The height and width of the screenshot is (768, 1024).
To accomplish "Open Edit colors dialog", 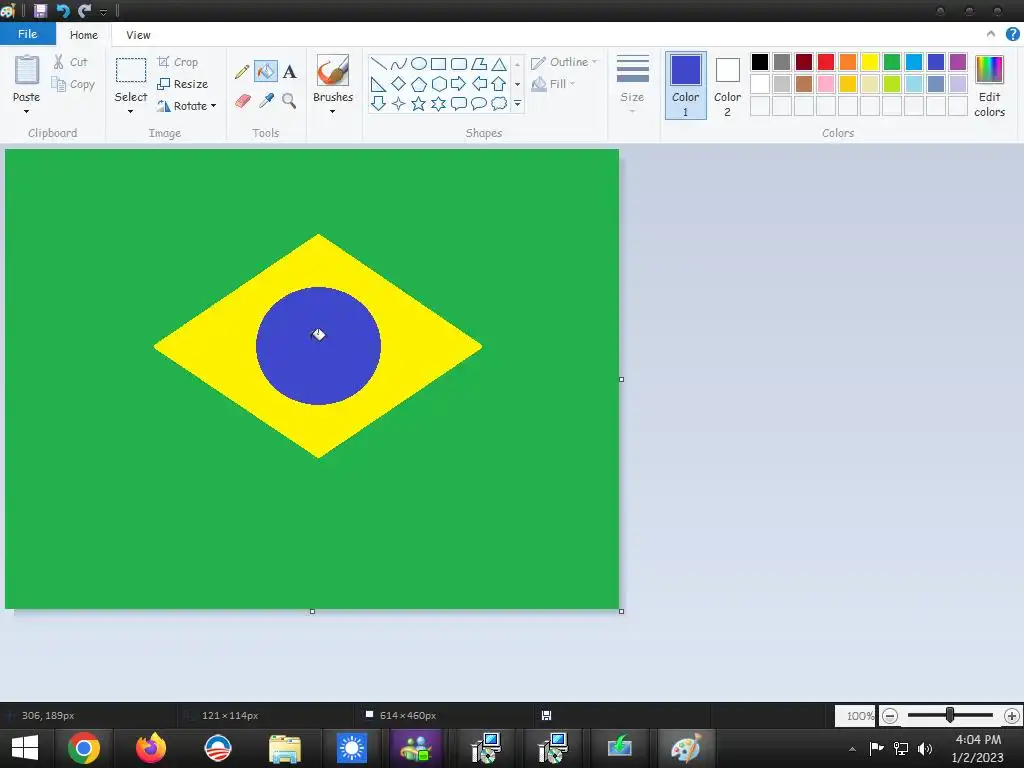I will coord(989,86).
